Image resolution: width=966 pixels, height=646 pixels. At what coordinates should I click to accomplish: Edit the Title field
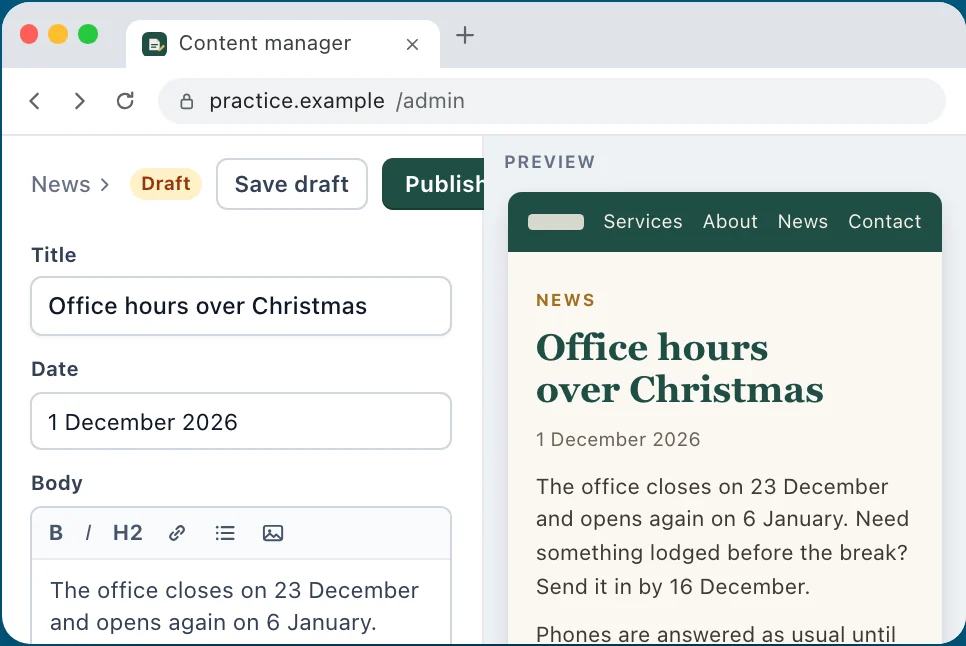point(241,306)
